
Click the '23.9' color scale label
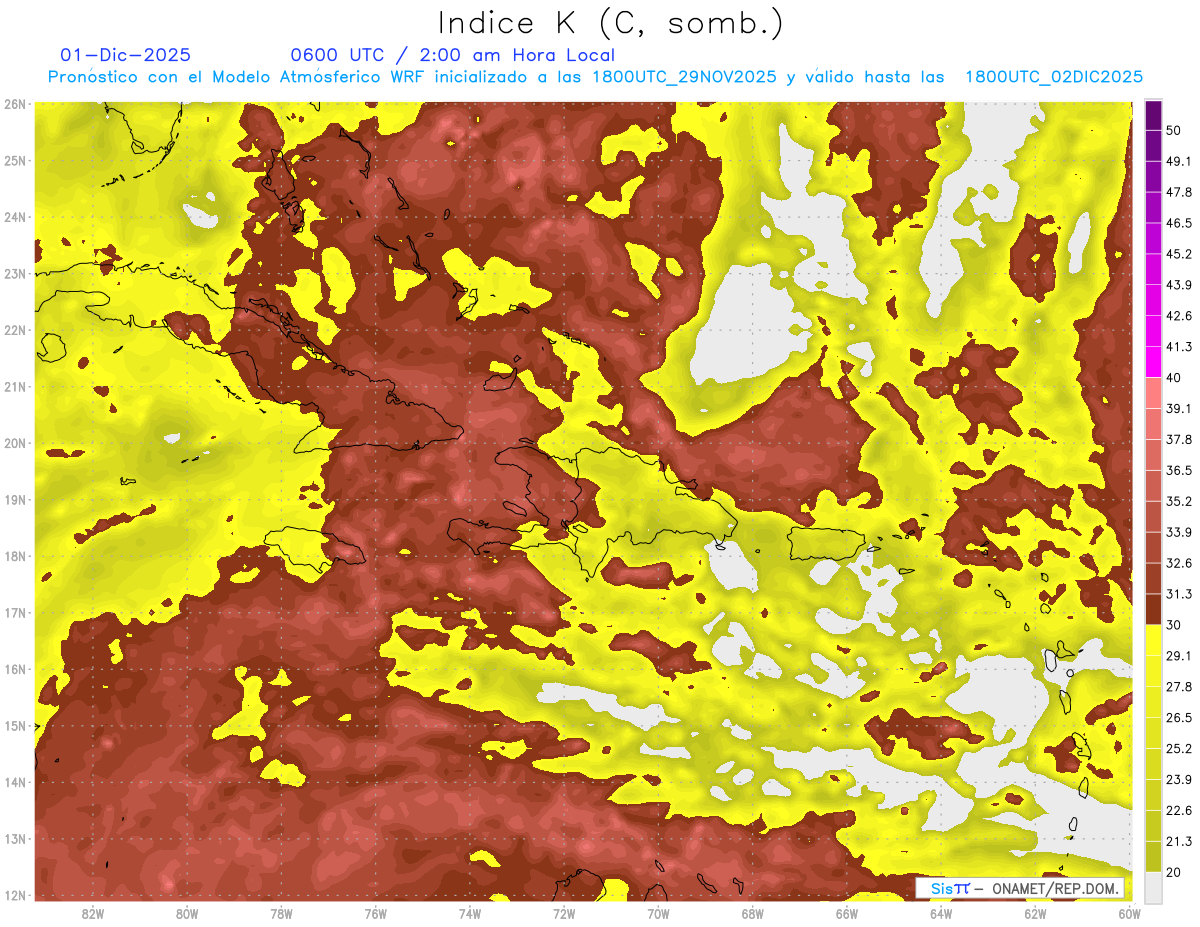[x=1178, y=780]
